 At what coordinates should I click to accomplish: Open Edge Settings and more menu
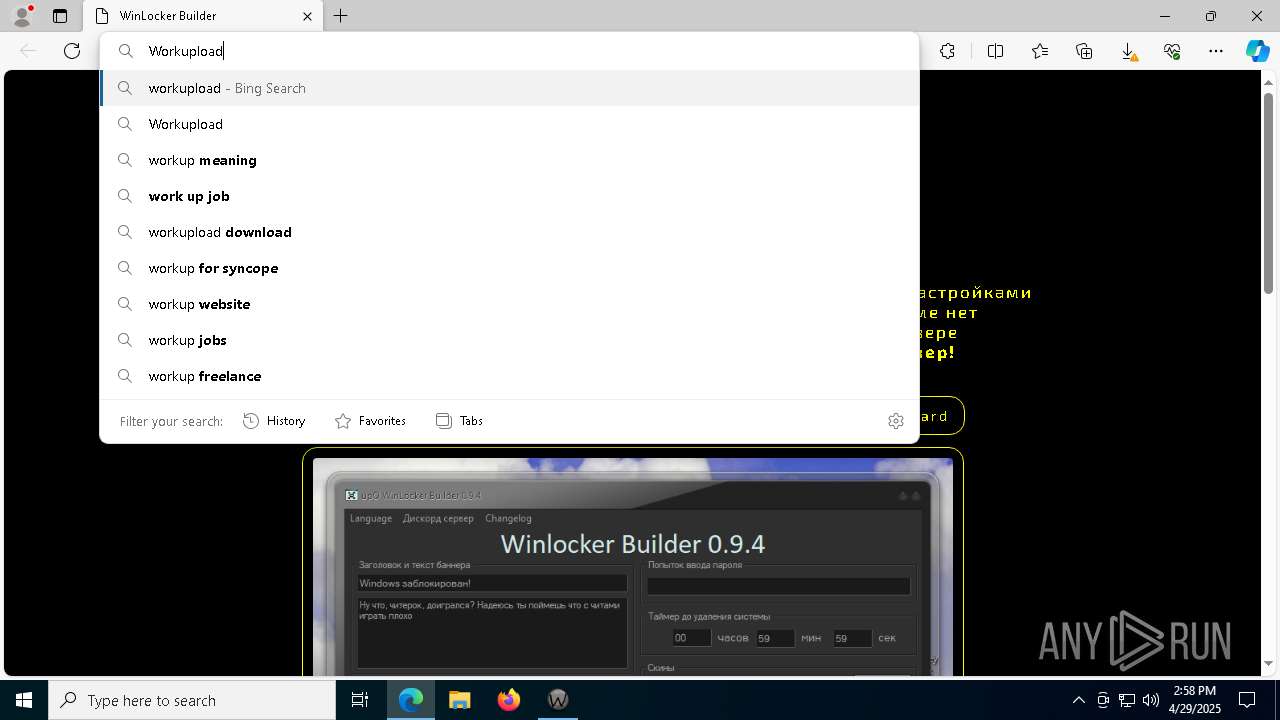pos(1216,51)
